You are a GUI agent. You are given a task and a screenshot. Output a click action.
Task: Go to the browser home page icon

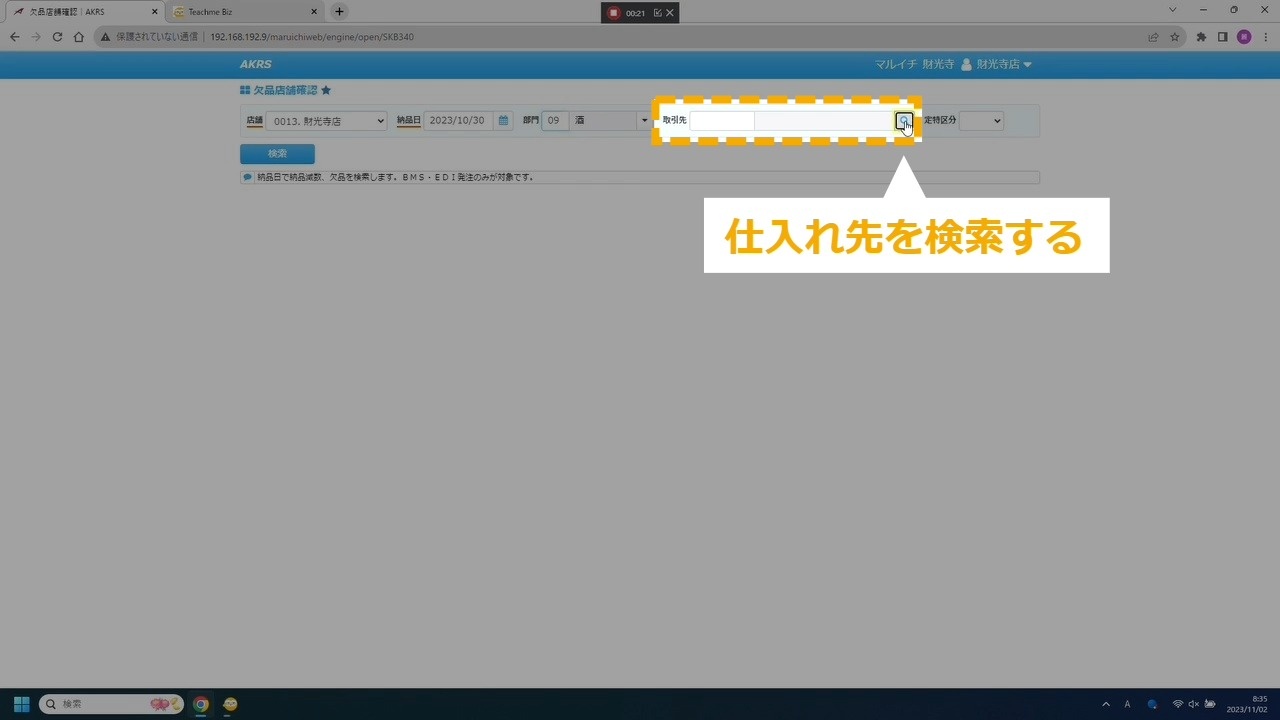(79, 37)
